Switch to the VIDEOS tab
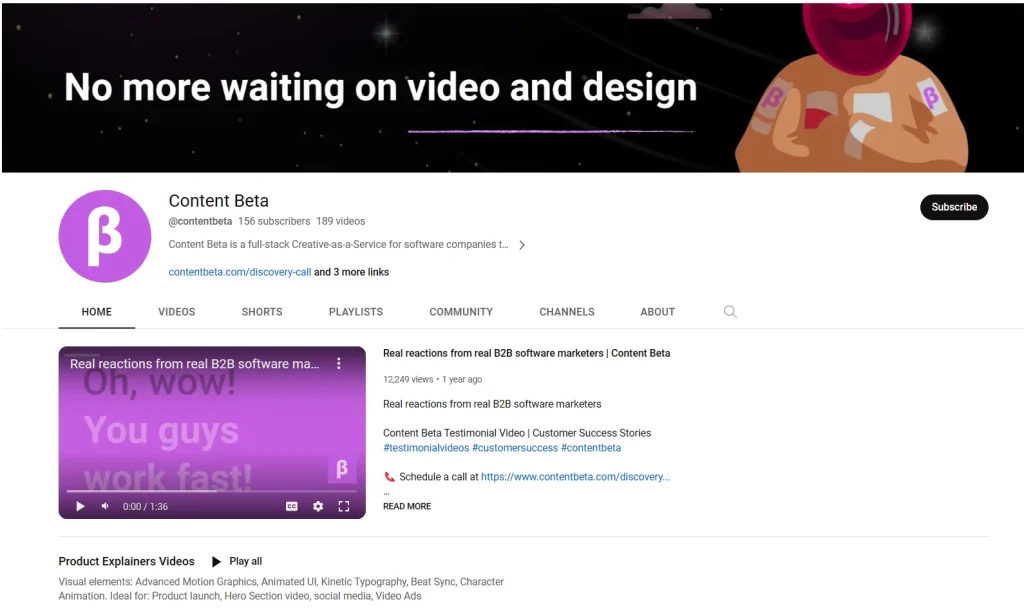Image resolution: width=1024 pixels, height=613 pixels. [176, 312]
